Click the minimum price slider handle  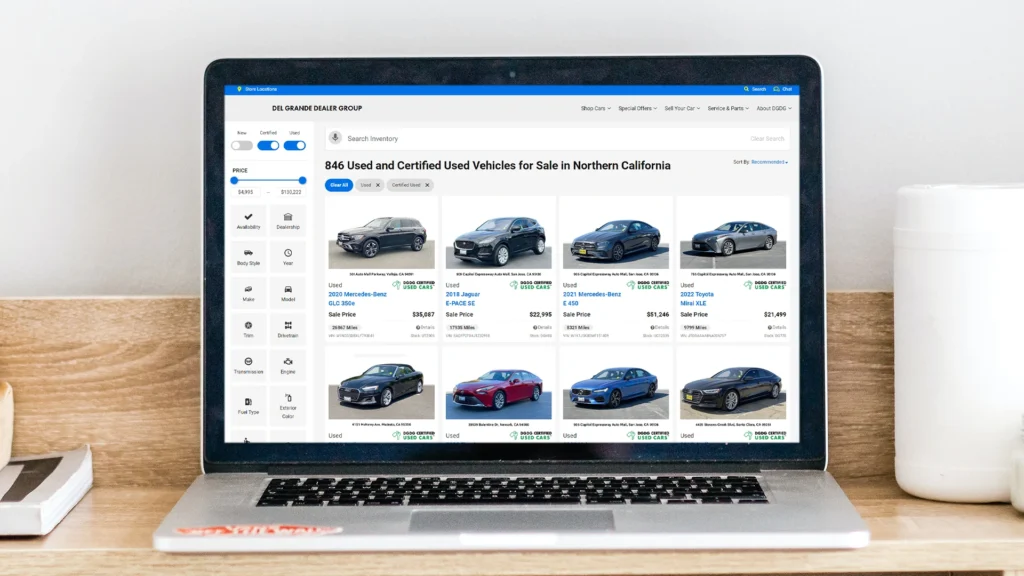click(x=234, y=180)
